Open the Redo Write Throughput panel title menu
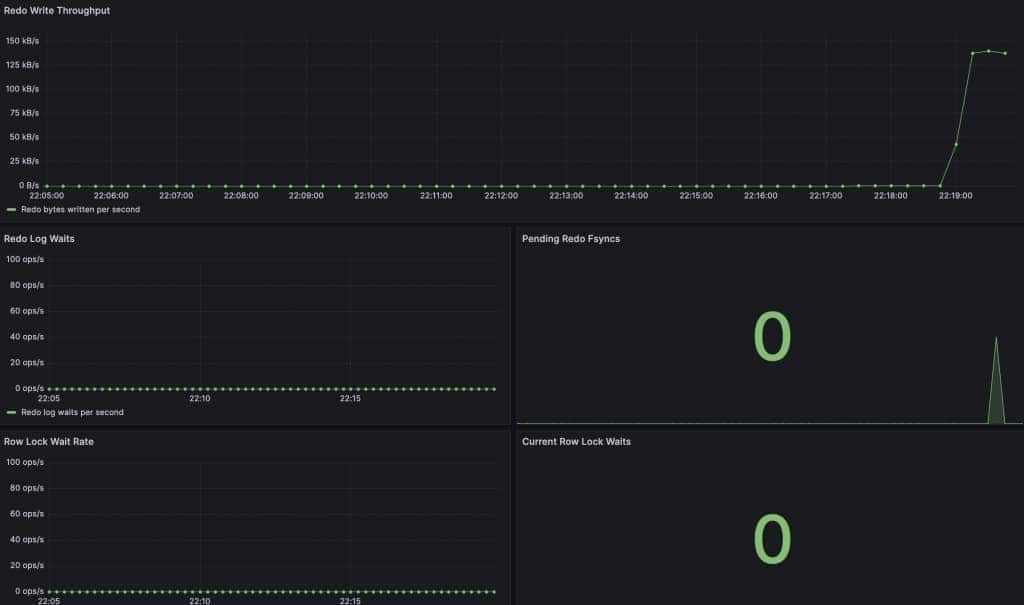1024x605 pixels. point(57,10)
